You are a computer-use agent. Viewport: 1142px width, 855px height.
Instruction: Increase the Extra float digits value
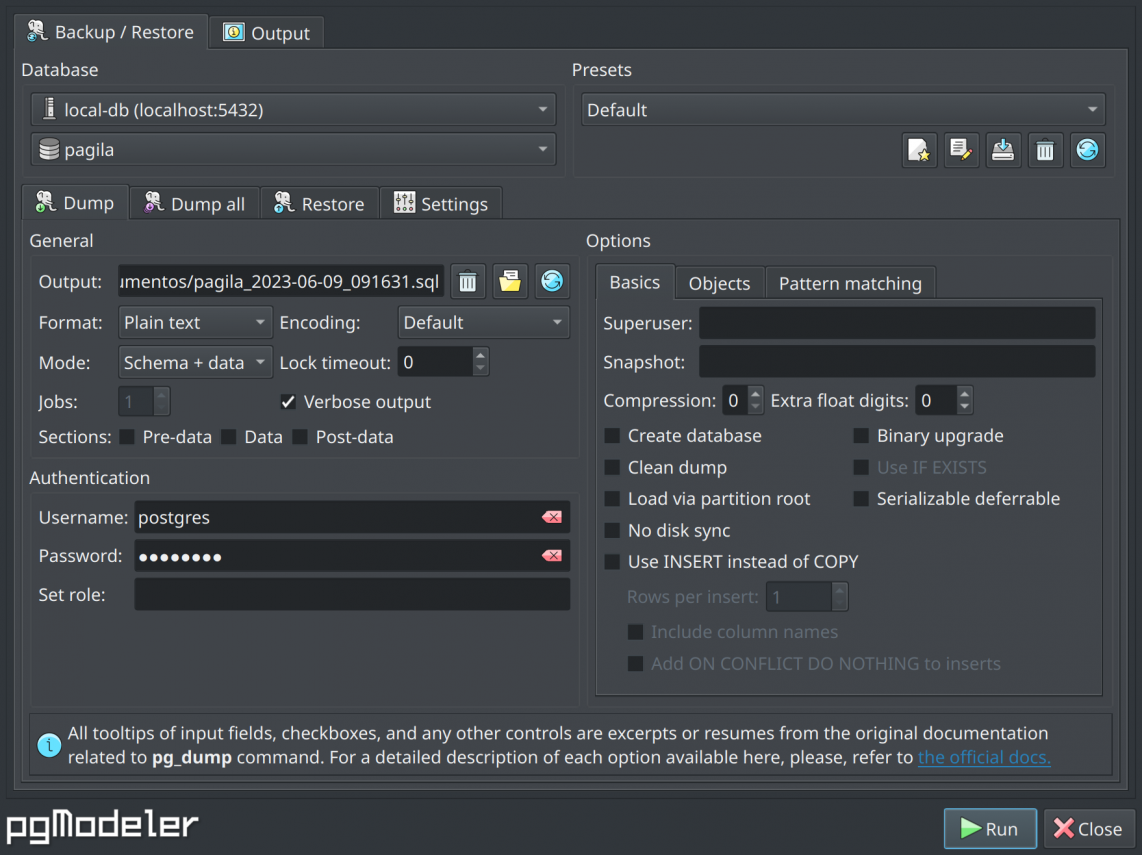tap(964, 394)
